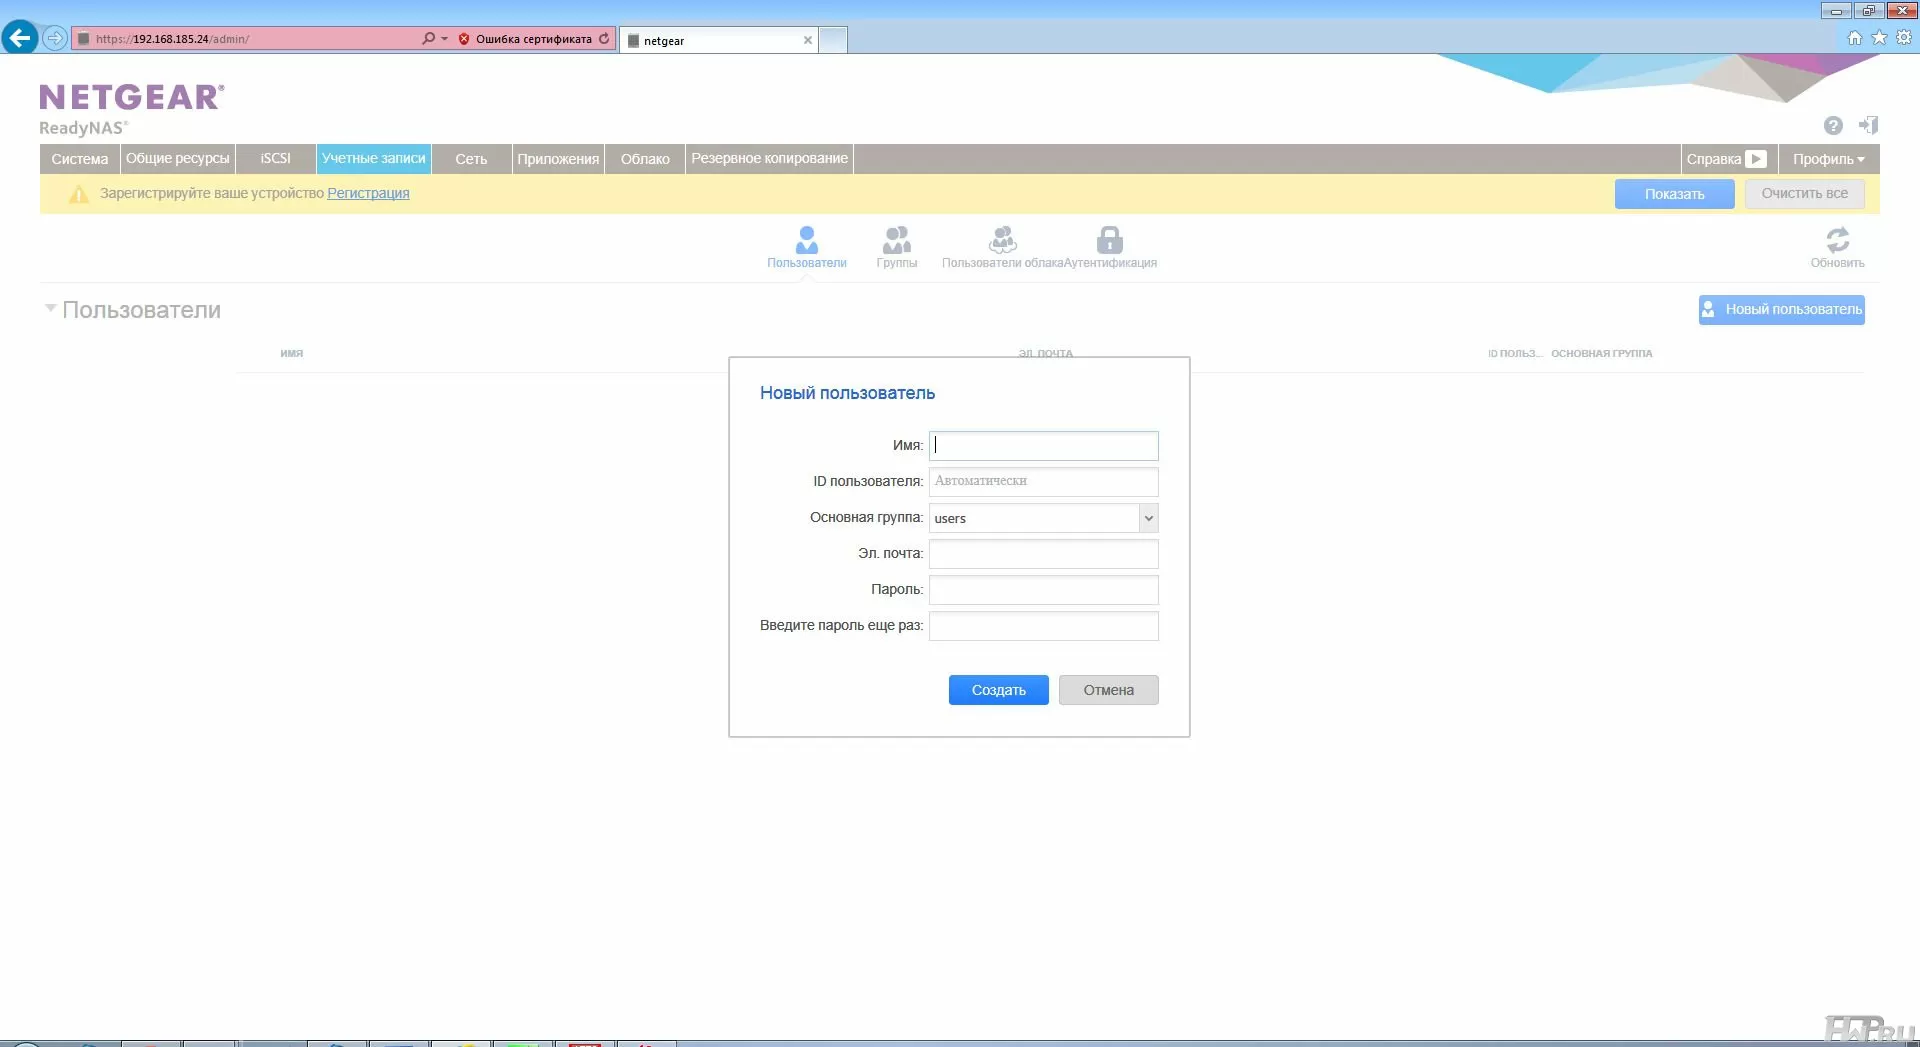Go back with browser back arrow
The width and height of the screenshot is (1920, 1047).
[x=19, y=39]
